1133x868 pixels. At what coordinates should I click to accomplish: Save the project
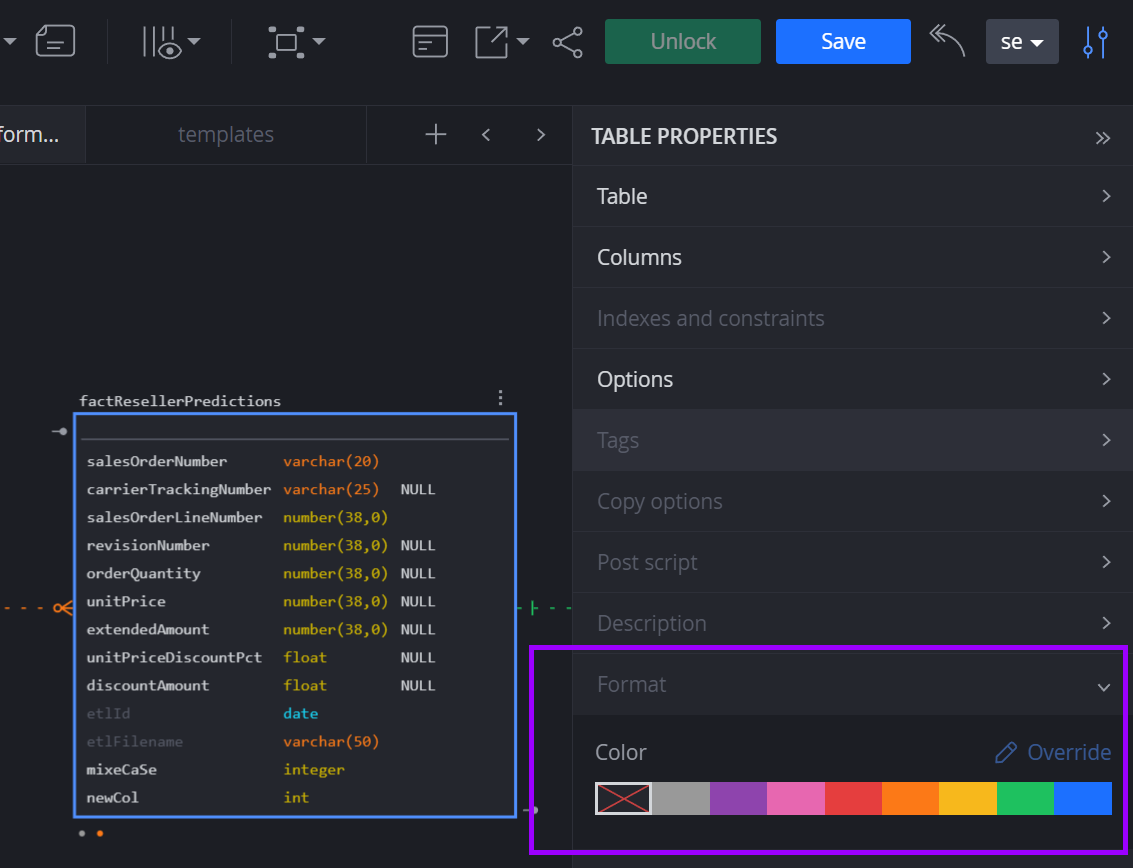coord(843,41)
